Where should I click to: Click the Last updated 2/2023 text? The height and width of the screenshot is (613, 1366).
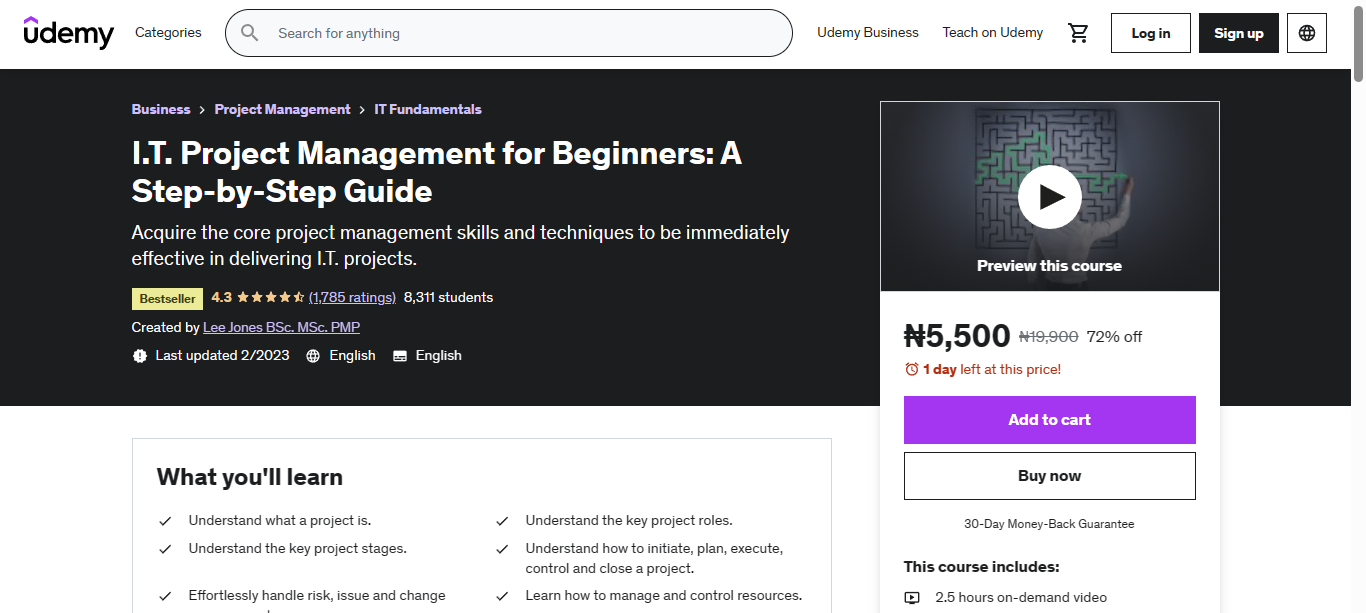223,356
